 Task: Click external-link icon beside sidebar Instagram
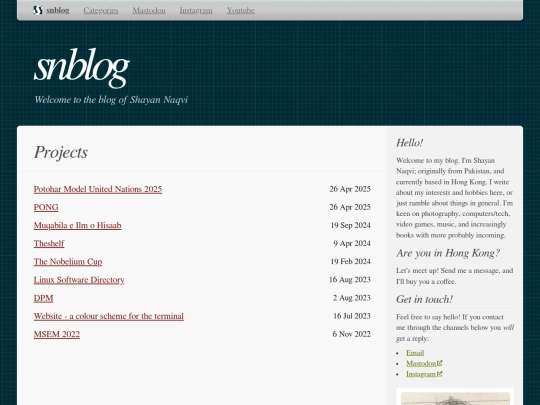point(439,374)
